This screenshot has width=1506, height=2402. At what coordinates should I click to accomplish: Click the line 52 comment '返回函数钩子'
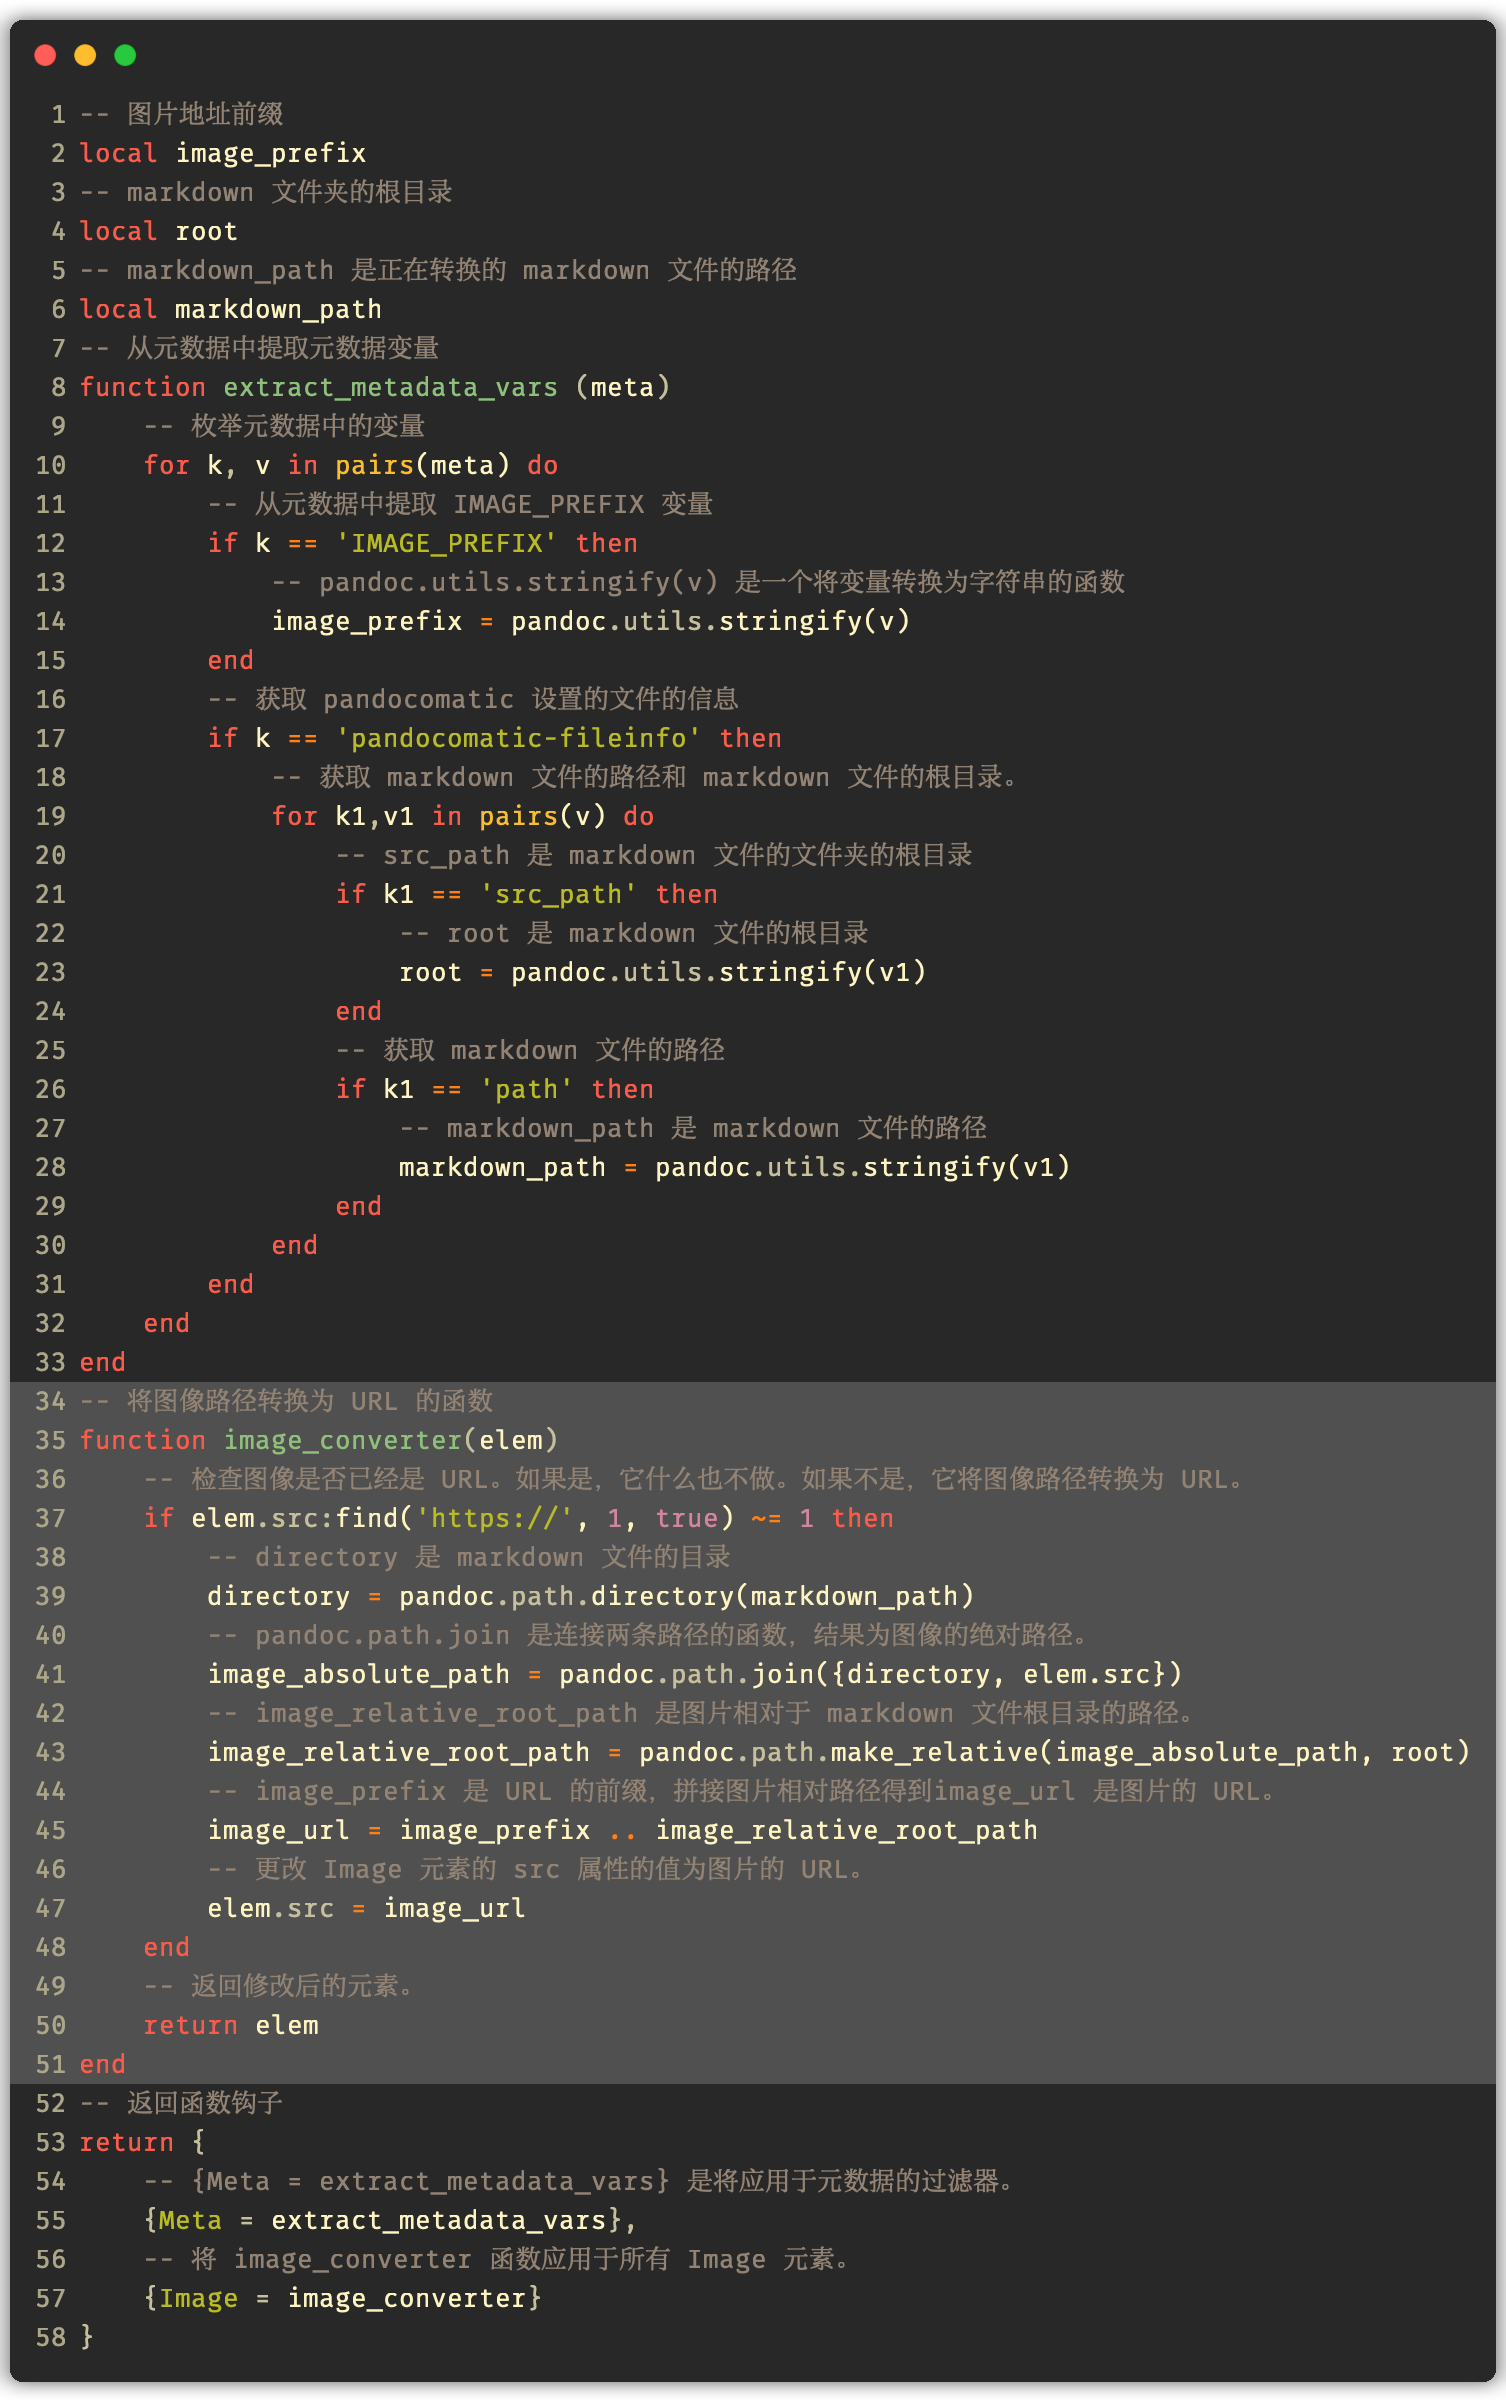(205, 2103)
